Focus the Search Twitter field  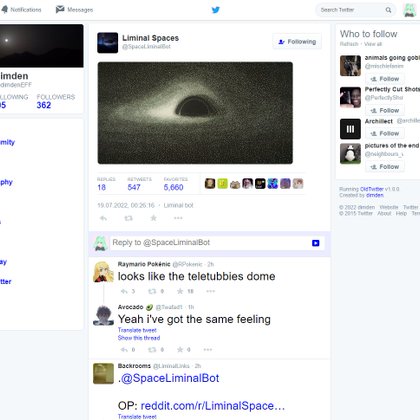point(356,10)
